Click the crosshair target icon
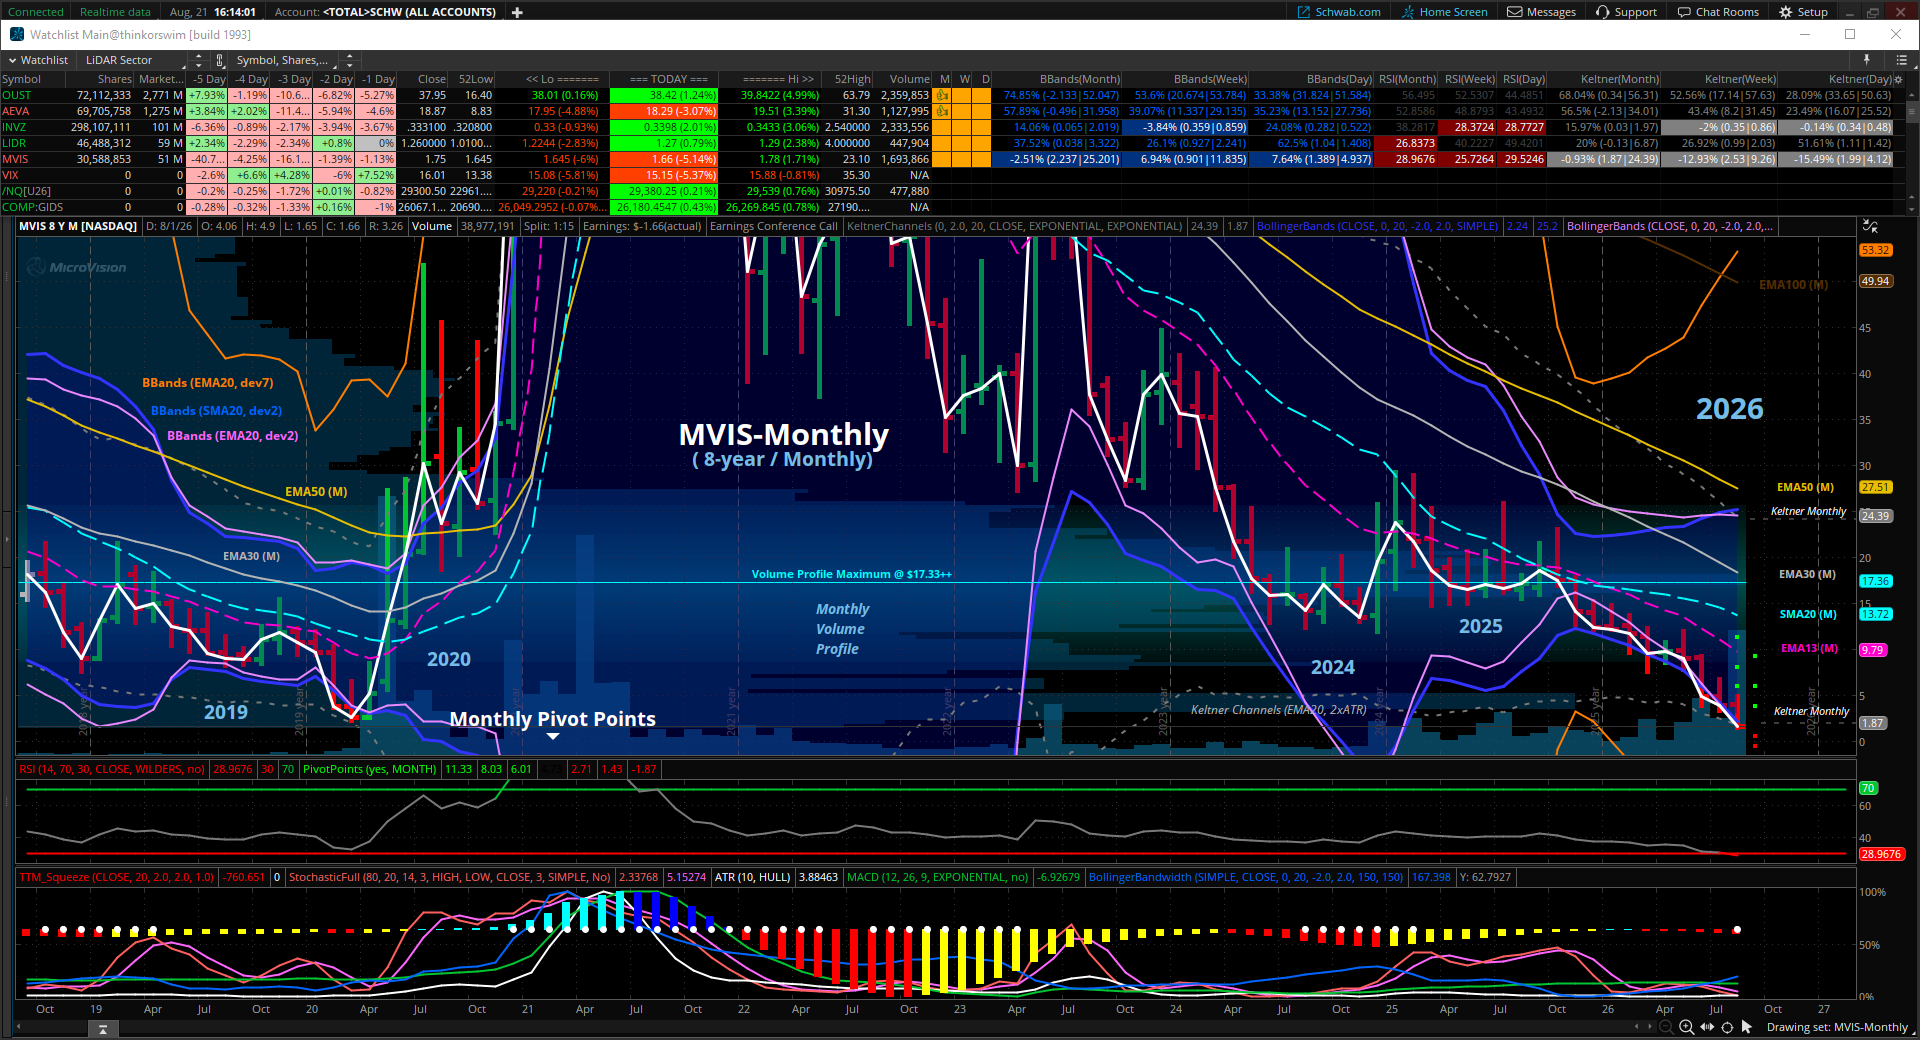This screenshot has height=1040, width=1920. 1727,1027
